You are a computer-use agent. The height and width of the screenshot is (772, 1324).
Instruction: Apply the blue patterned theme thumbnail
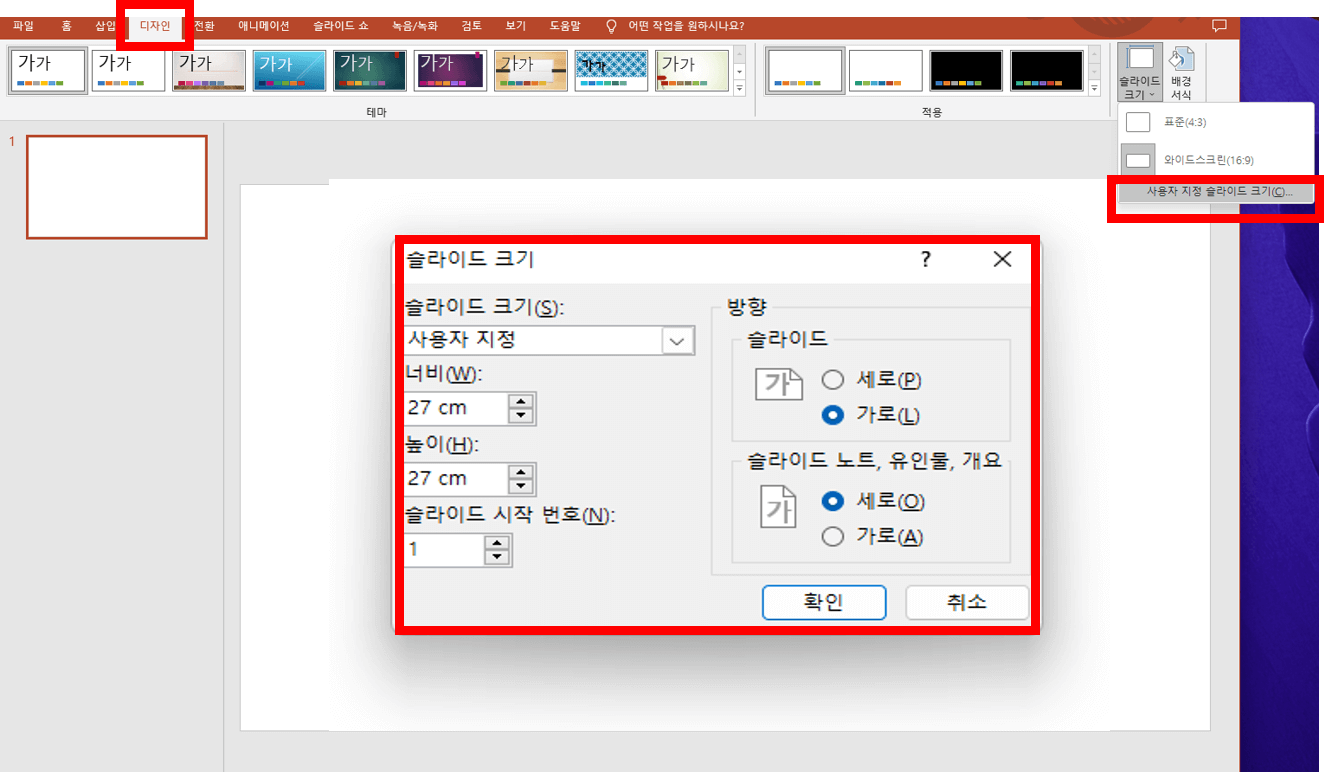(611, 70)
